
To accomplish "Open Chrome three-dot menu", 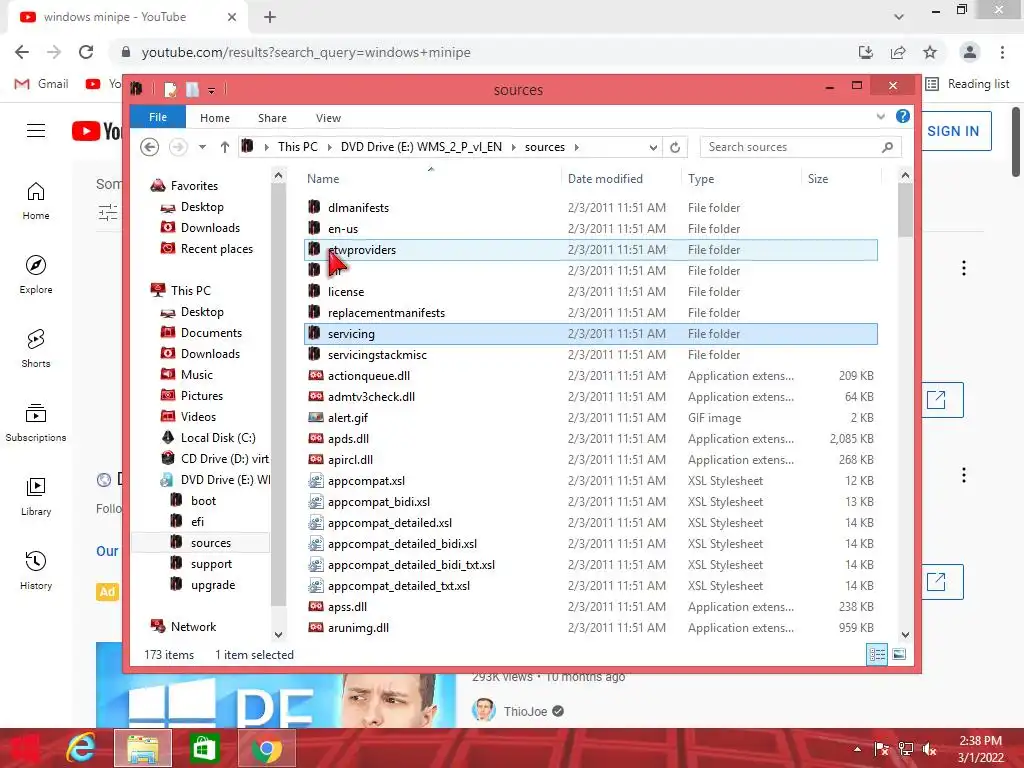I will 1002,52.
